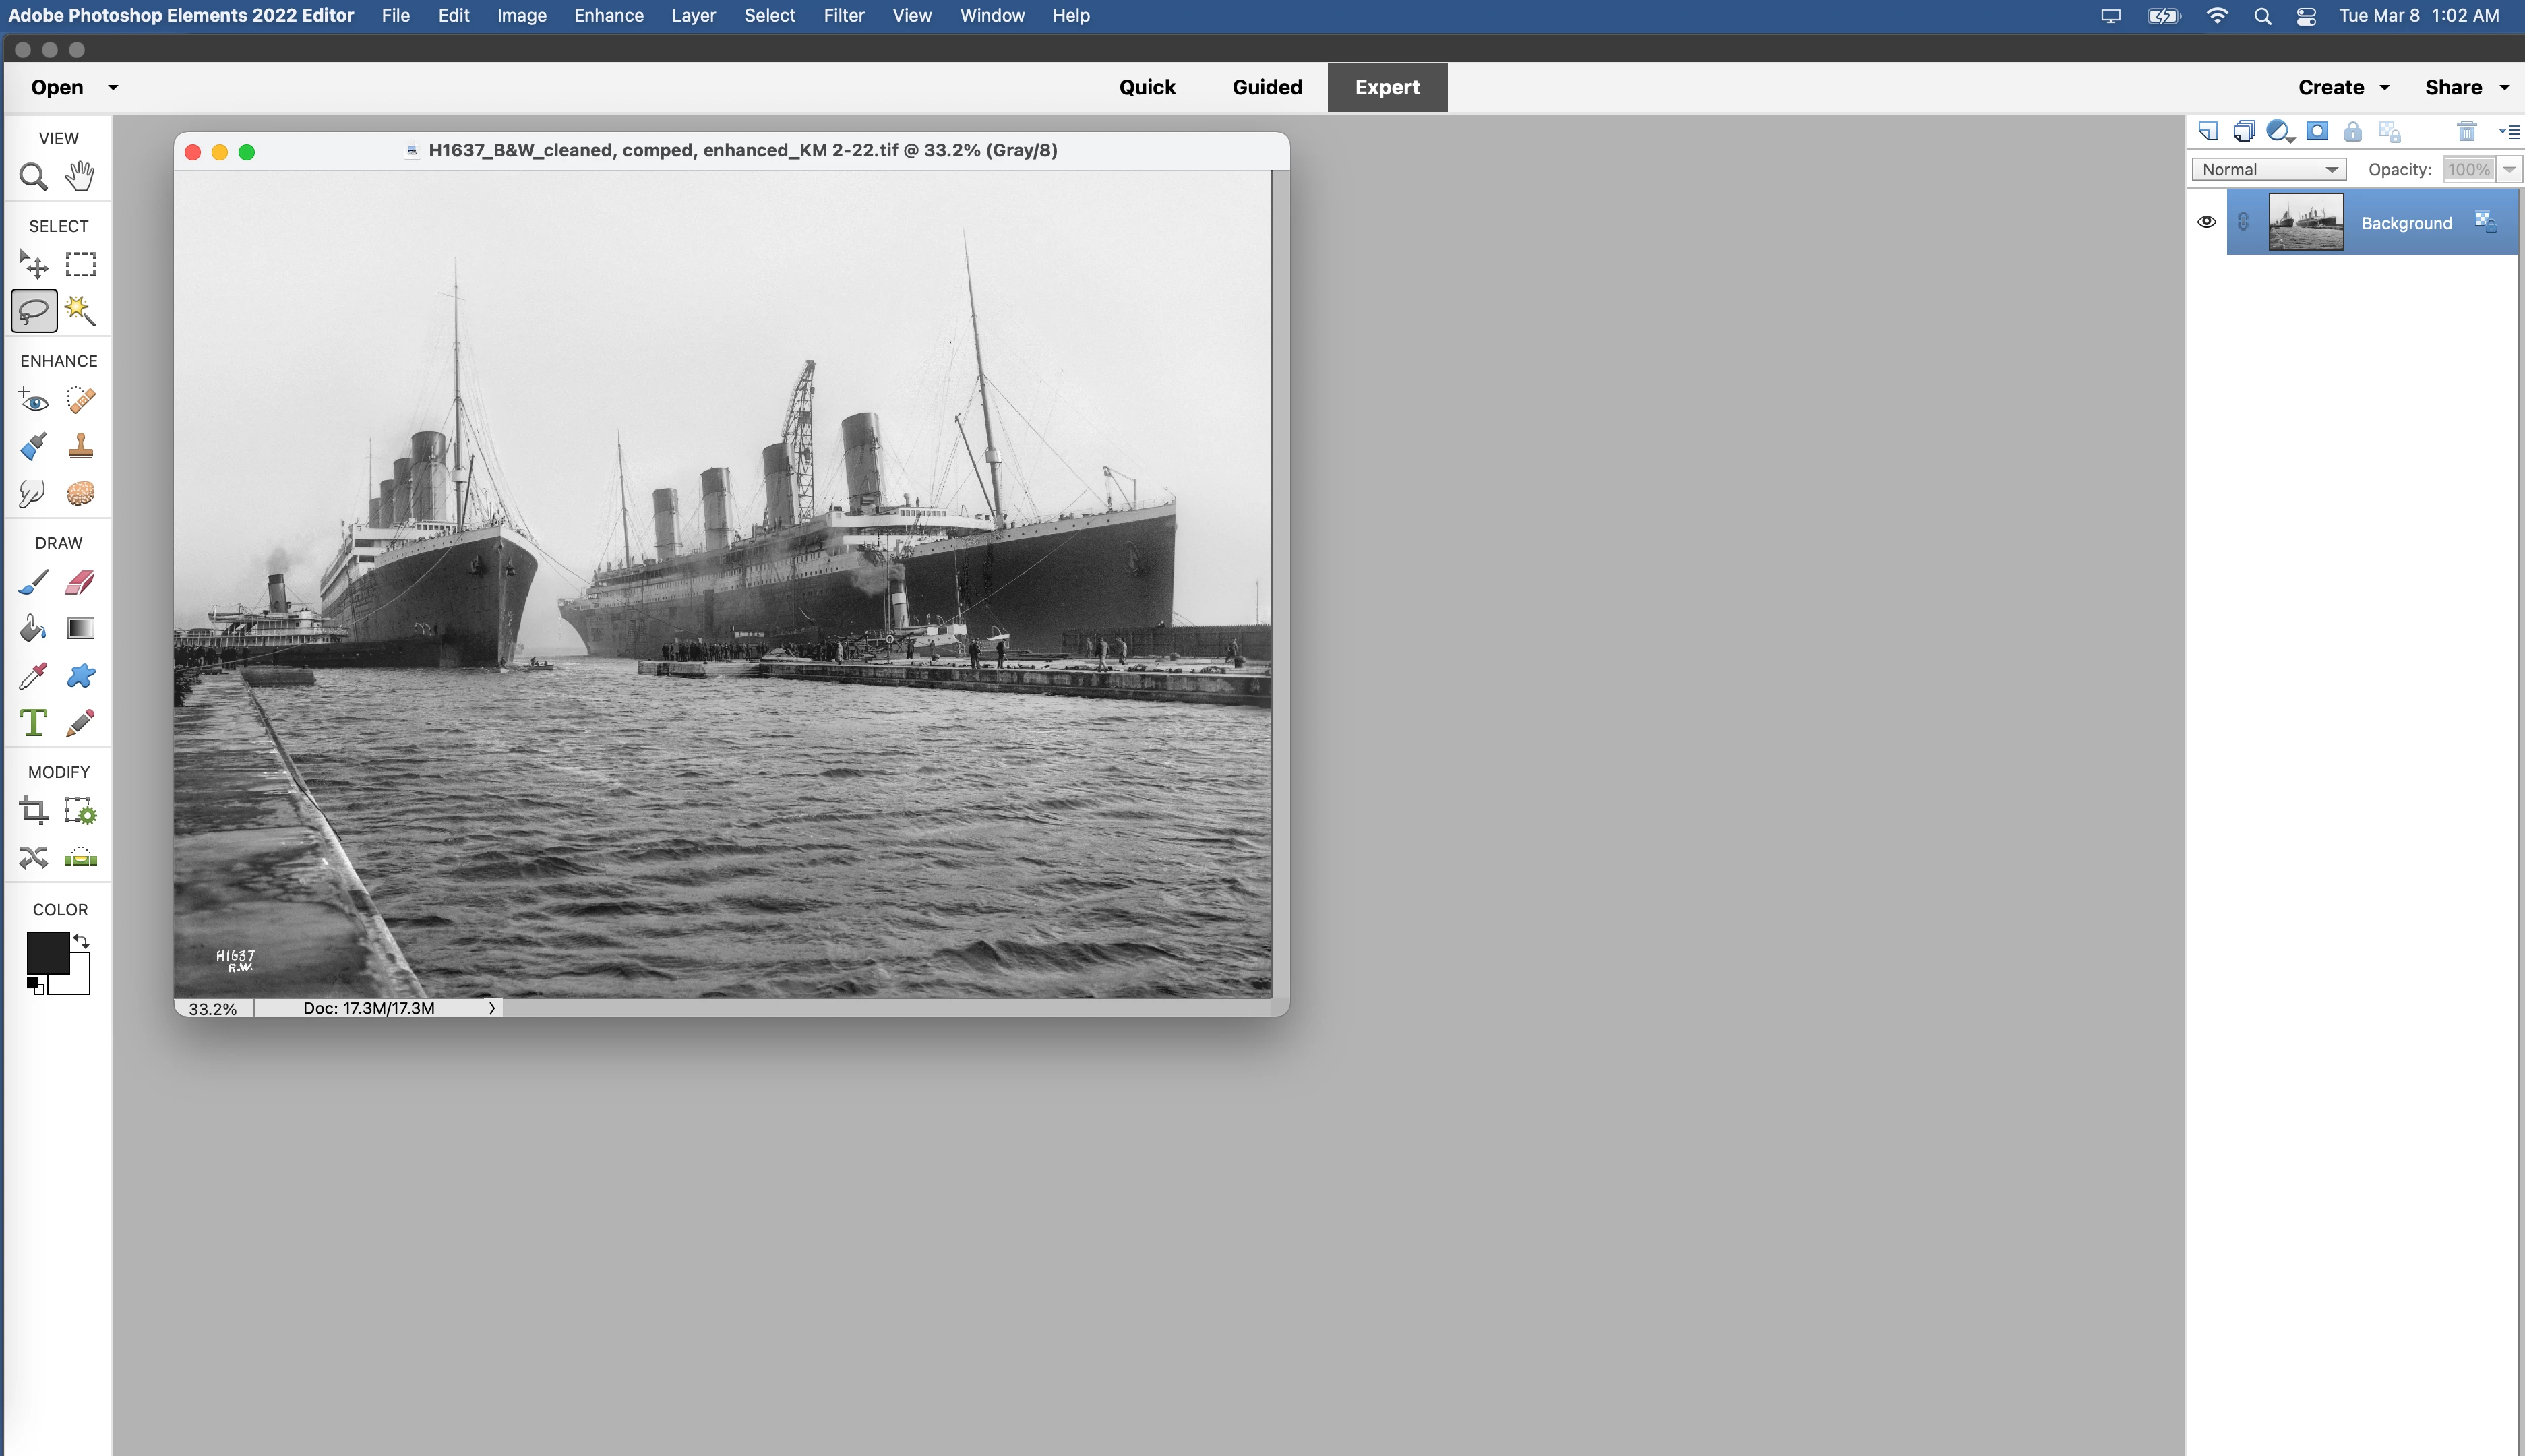Expand the Create dropdown menu
The height and width of the screenshot is (1456, 2525).
click(x=2343, y=87)
